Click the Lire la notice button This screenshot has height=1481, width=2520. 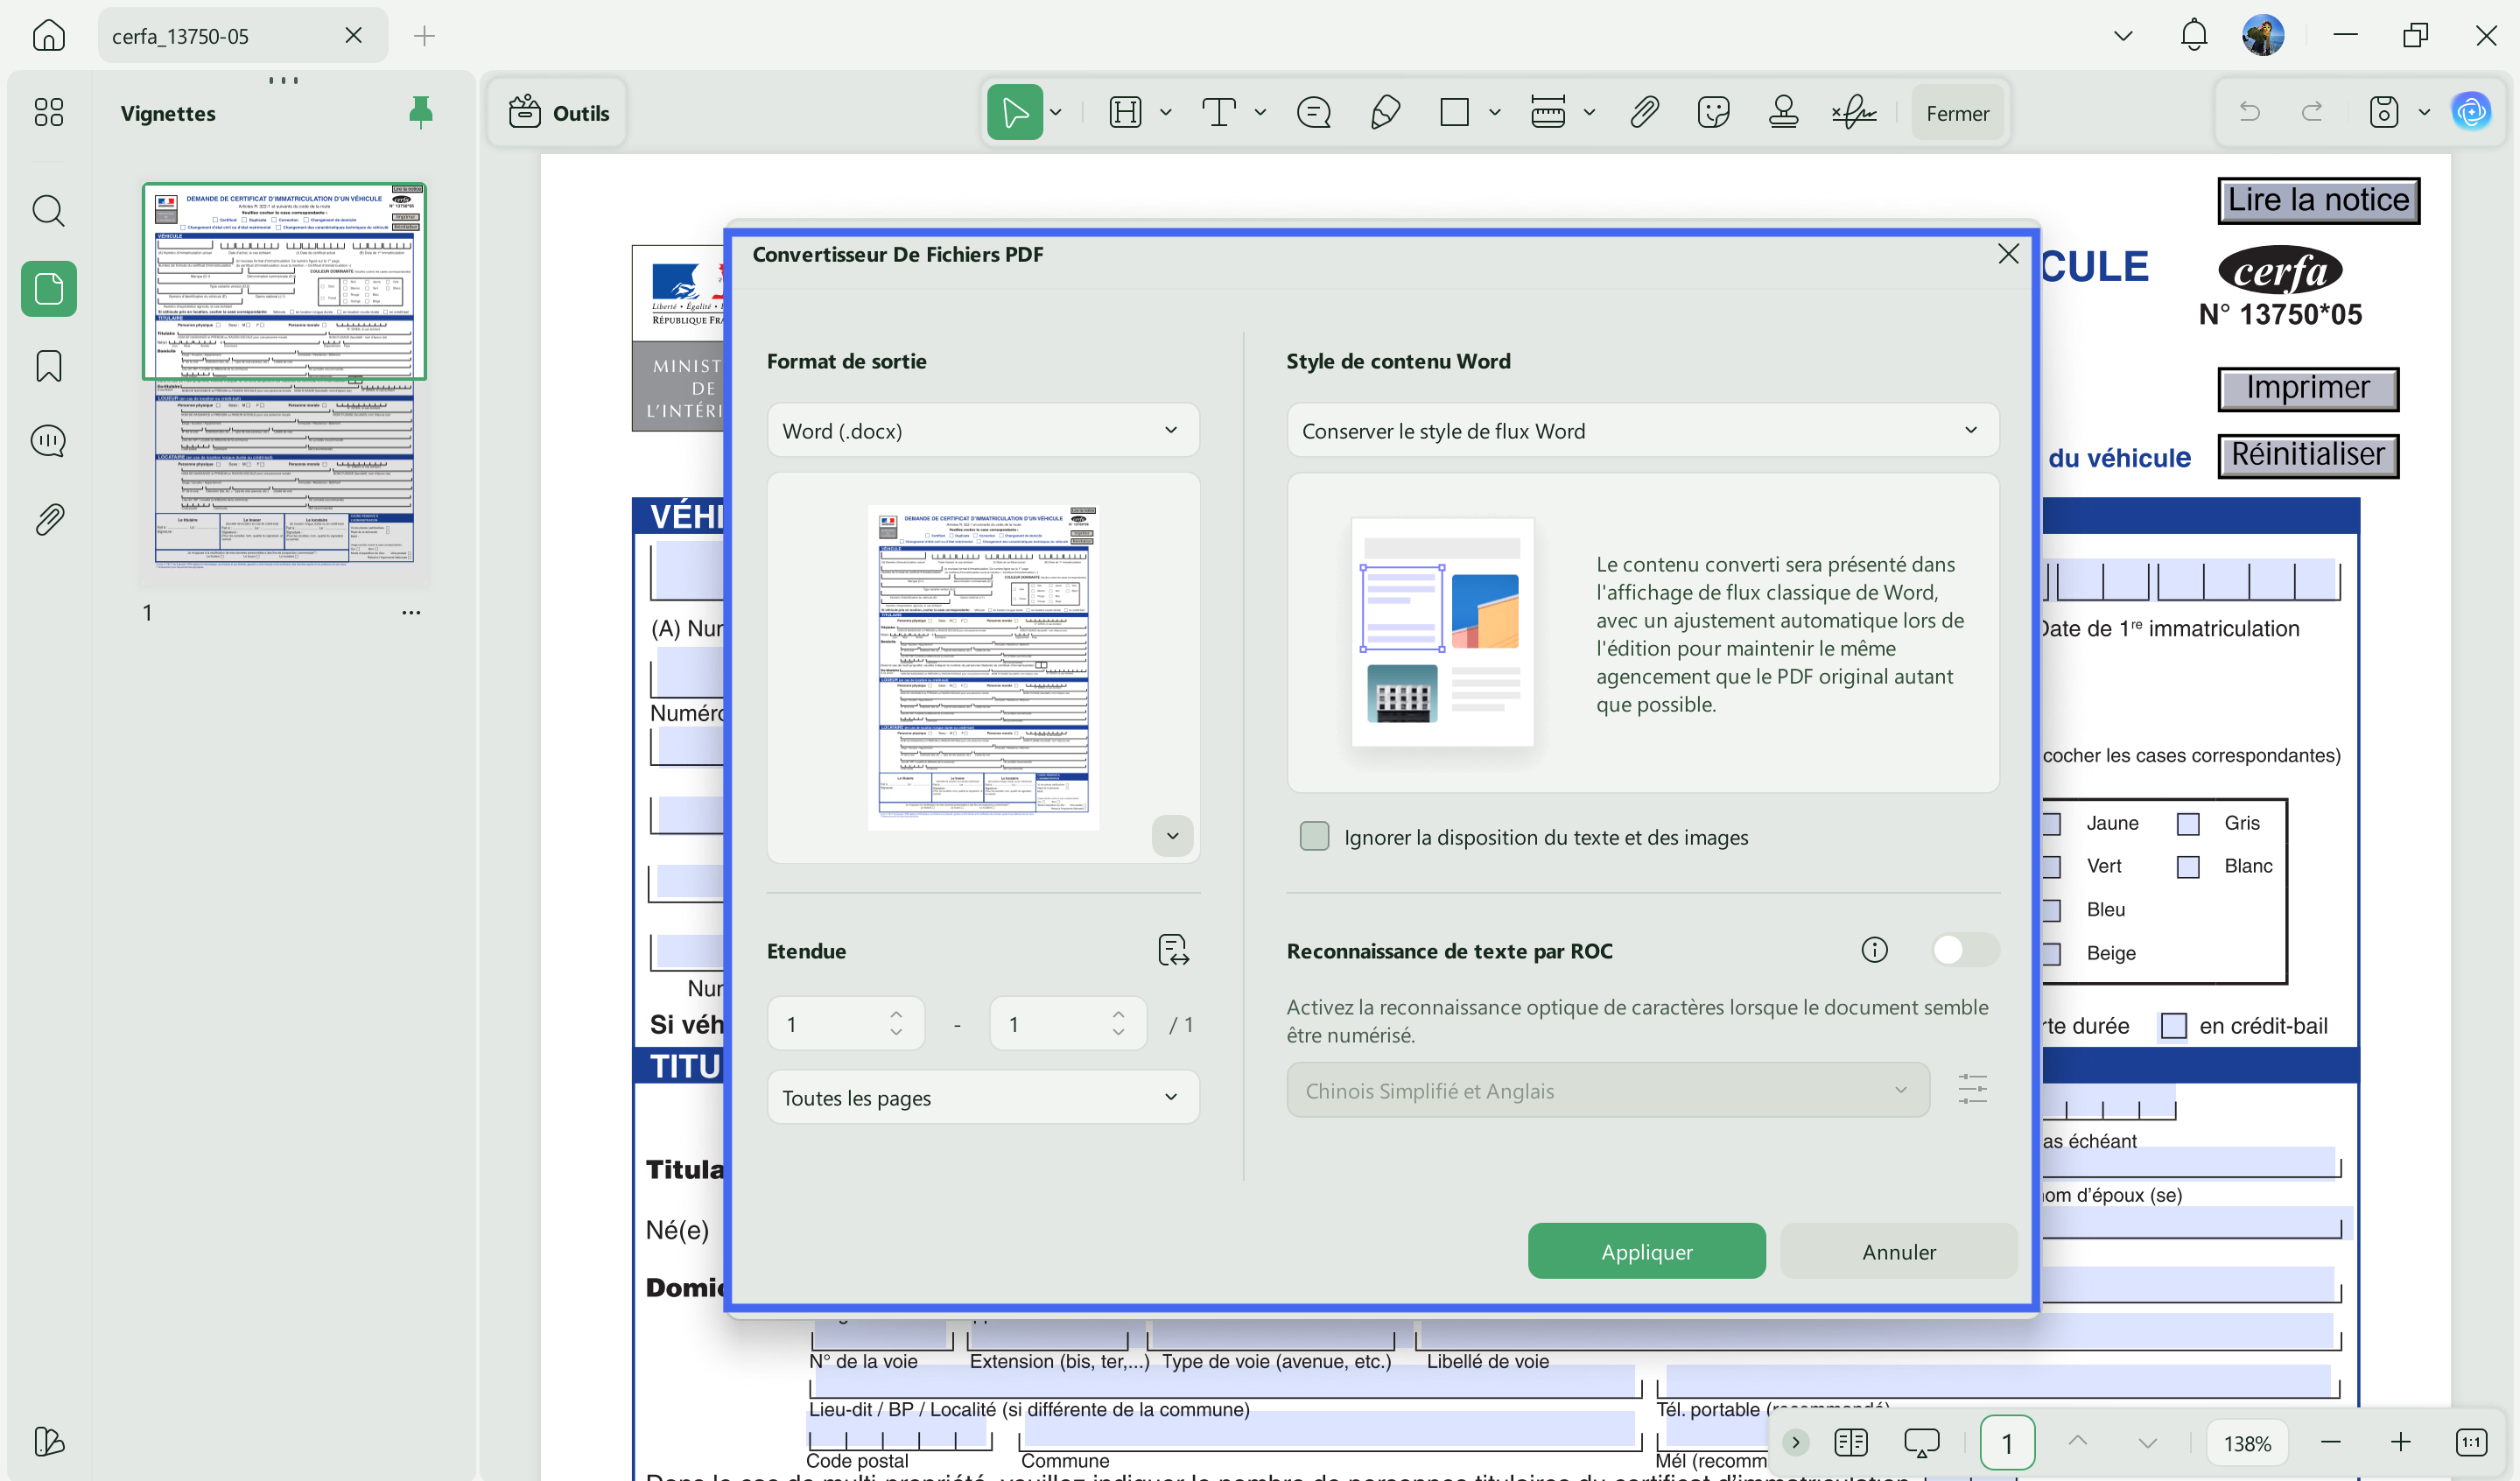[x=2318, y=200]
